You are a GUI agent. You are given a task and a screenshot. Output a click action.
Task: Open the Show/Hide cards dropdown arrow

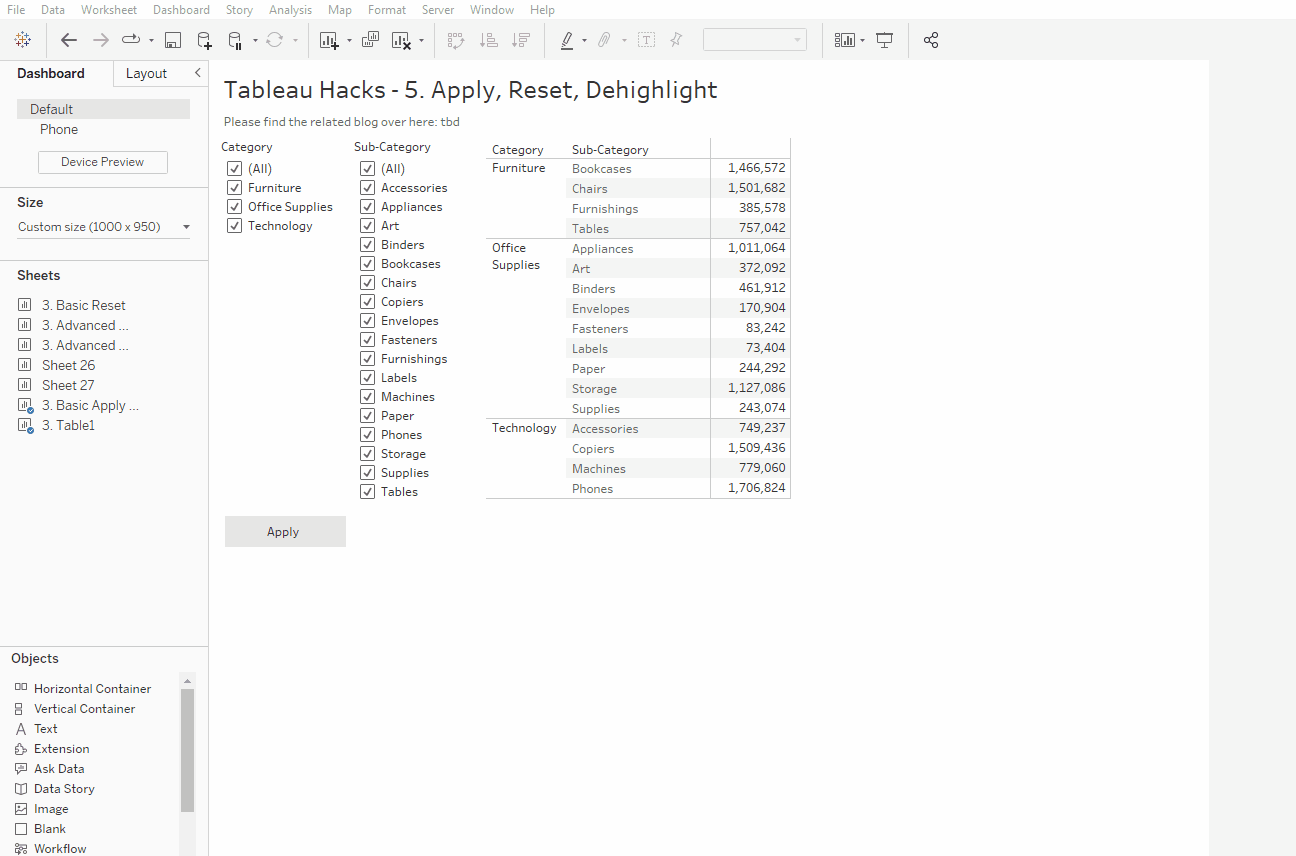coord(862,41)
